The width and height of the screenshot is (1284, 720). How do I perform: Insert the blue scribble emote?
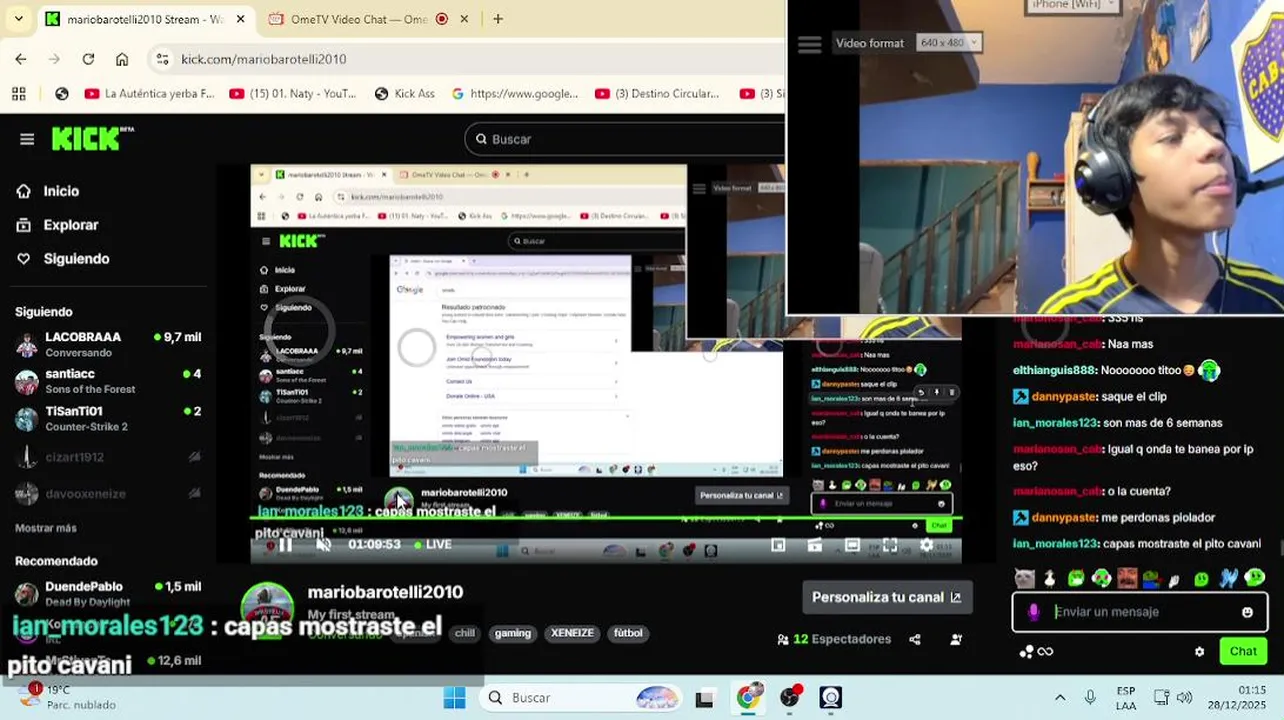pos(1229,578)
